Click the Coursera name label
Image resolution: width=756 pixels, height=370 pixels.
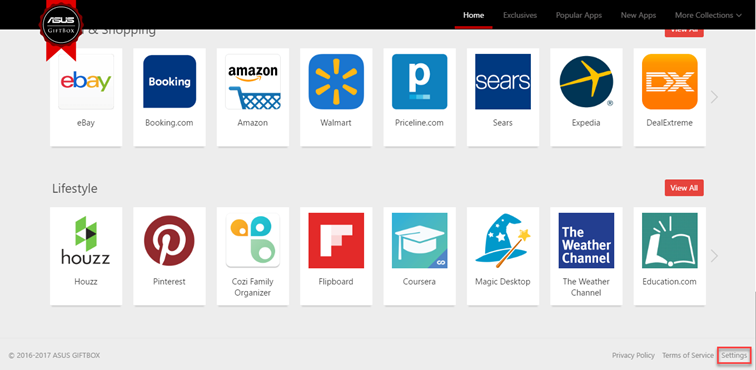(419, 281)
